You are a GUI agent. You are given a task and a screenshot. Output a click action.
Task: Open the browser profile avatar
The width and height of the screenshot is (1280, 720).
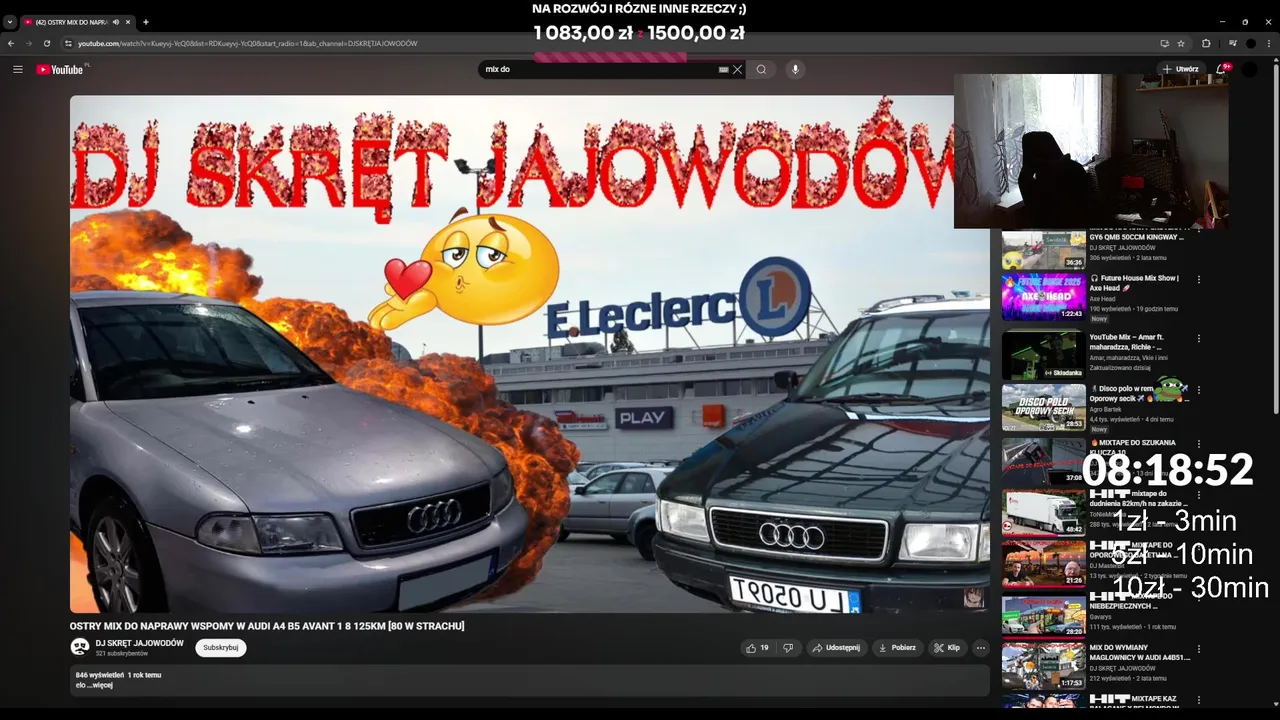(1250, 43)
